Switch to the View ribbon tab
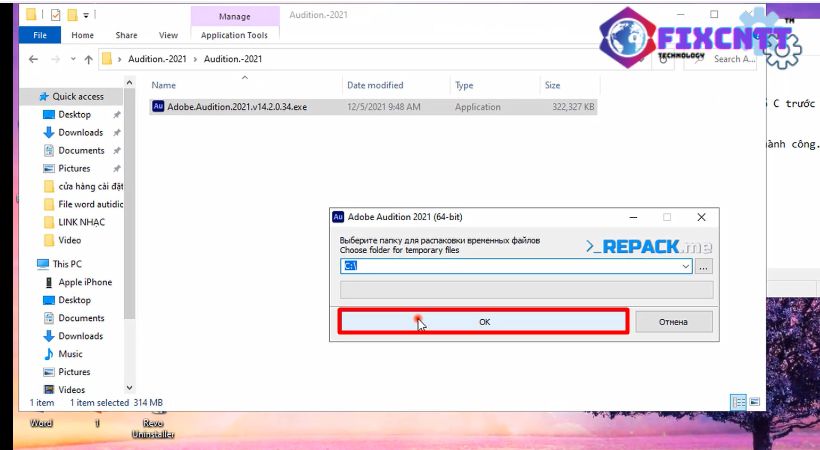 [168, 35]
